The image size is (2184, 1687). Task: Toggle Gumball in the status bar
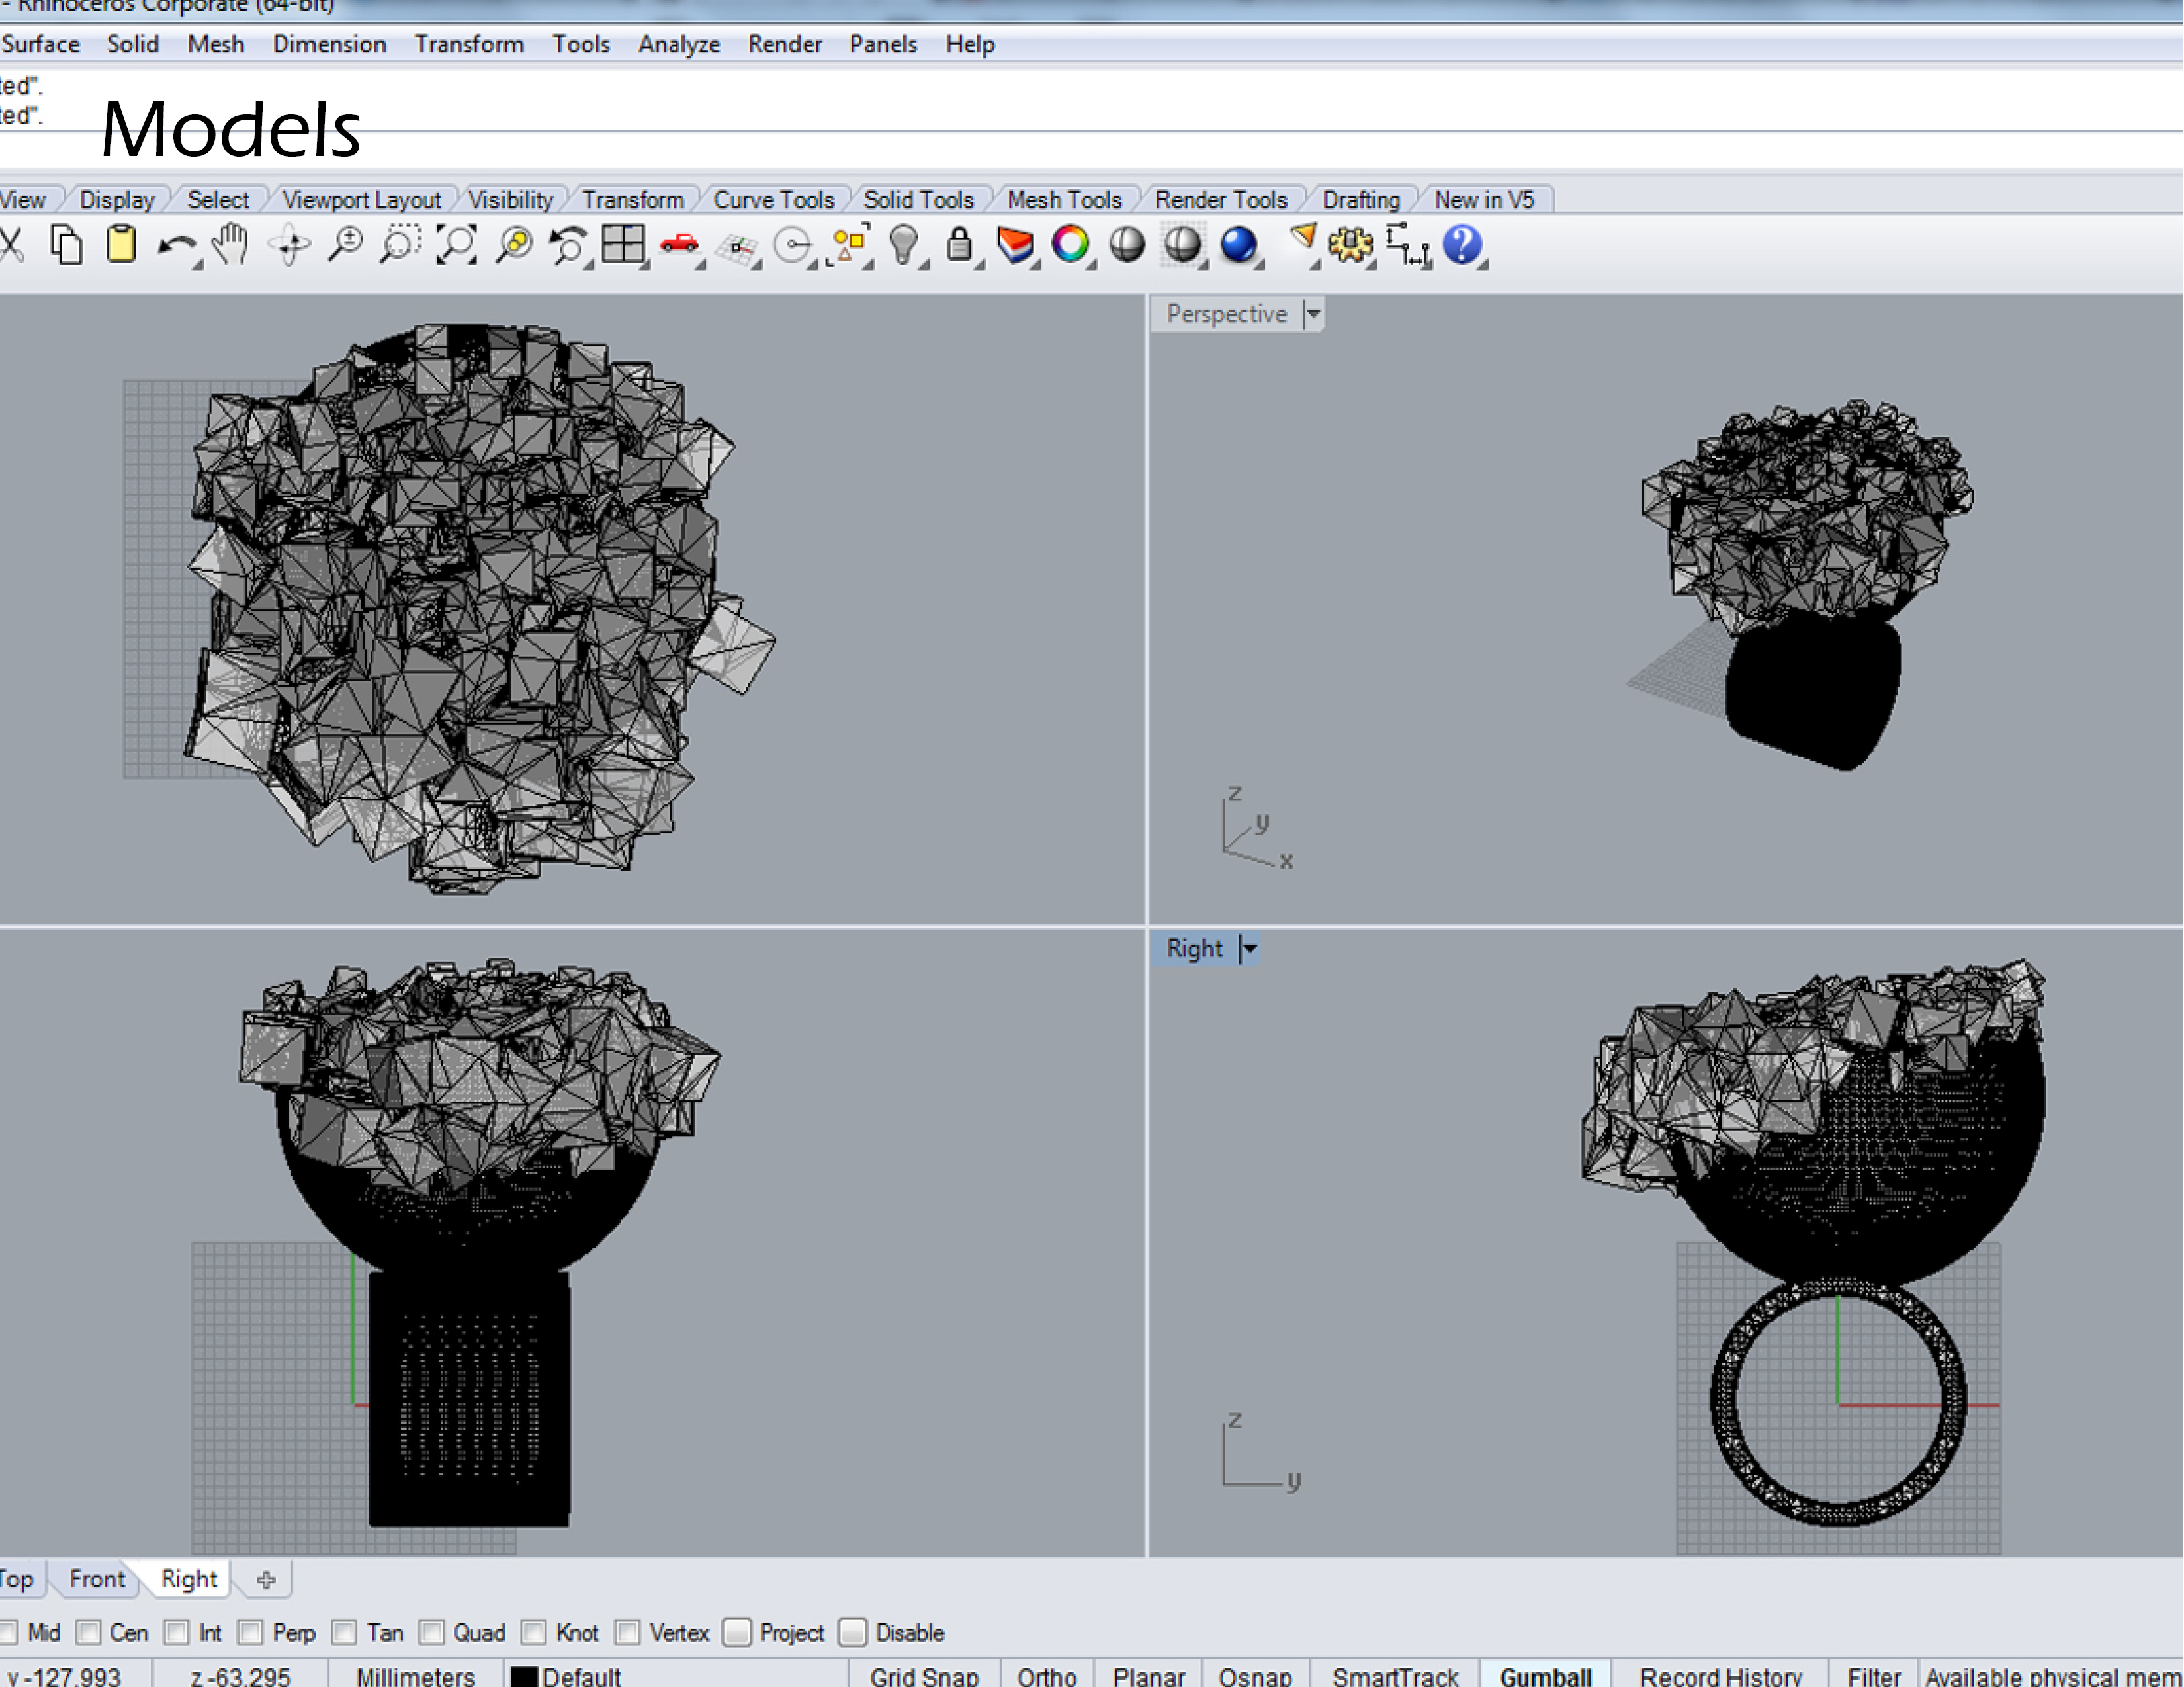coord(1545,1676)
